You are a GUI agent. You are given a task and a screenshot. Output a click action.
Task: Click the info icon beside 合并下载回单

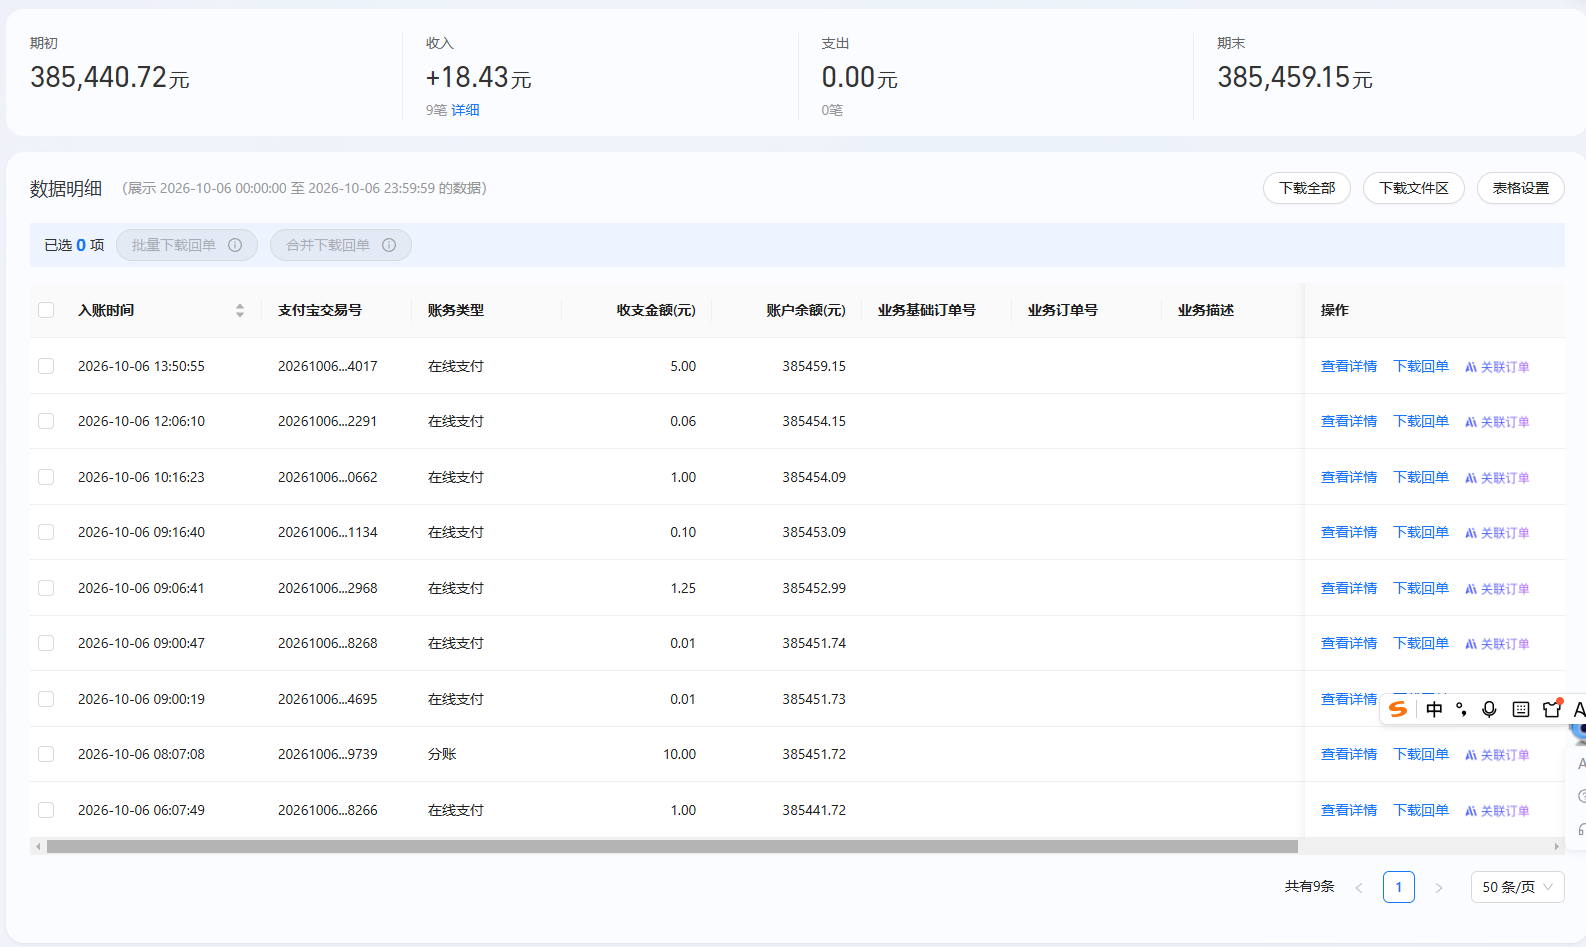[389, 245]
